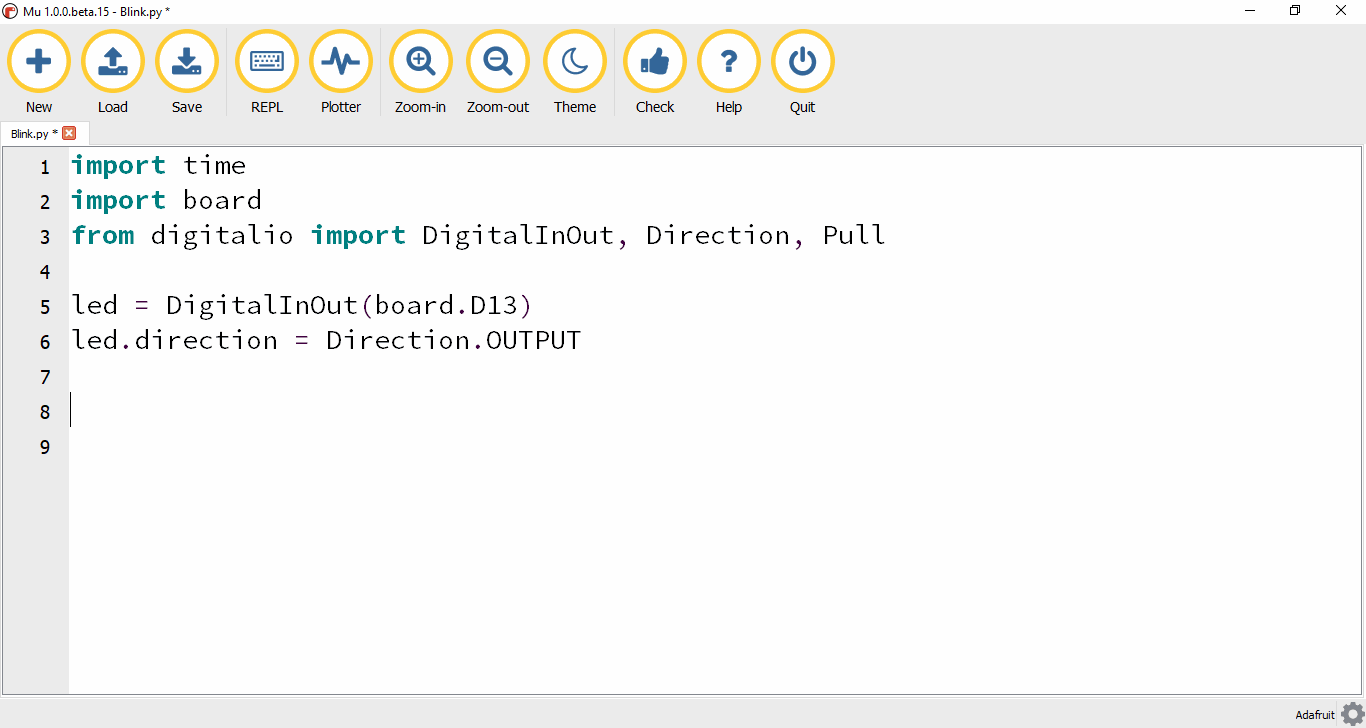Open Mu Help

[728, 61]
